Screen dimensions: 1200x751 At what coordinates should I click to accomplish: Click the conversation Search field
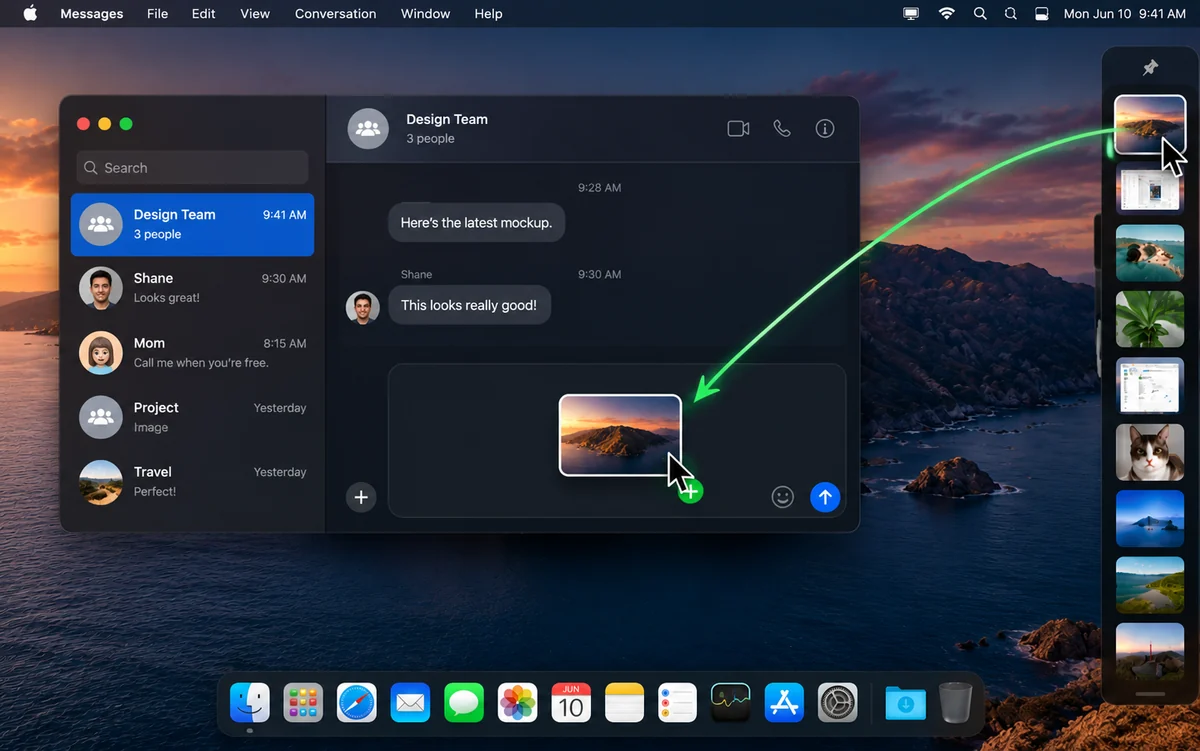[192, 168]
